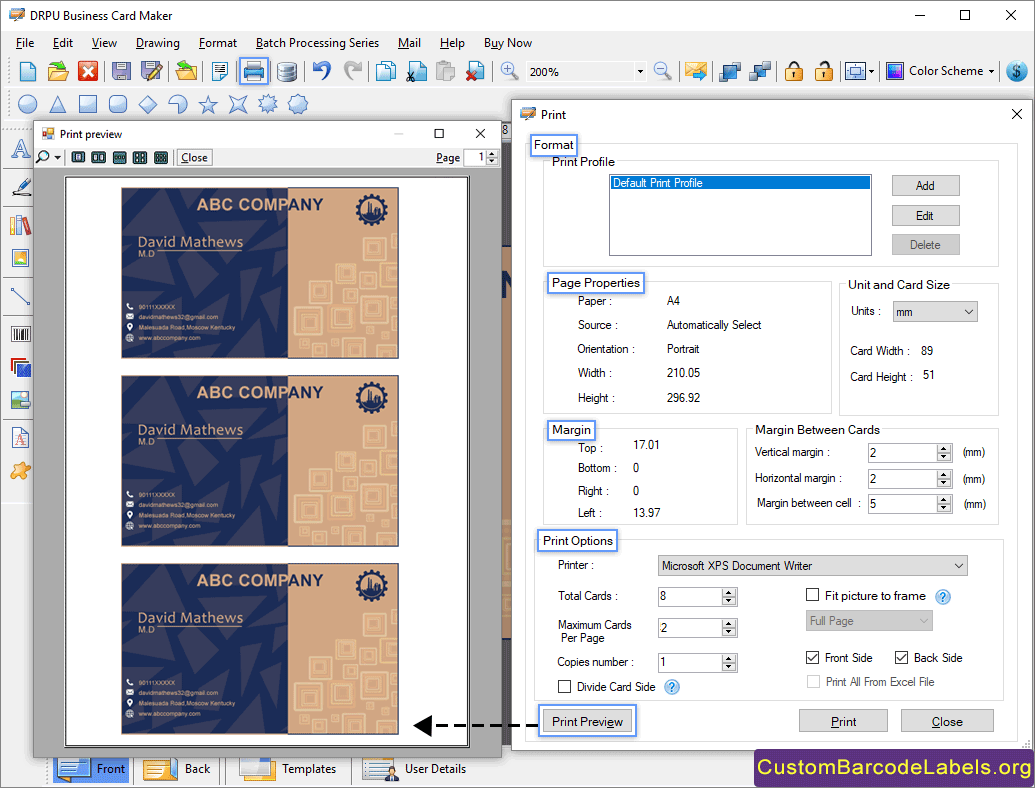
Task: Click the Save As pencil-disk icon
Action: (x=151, y=71)
